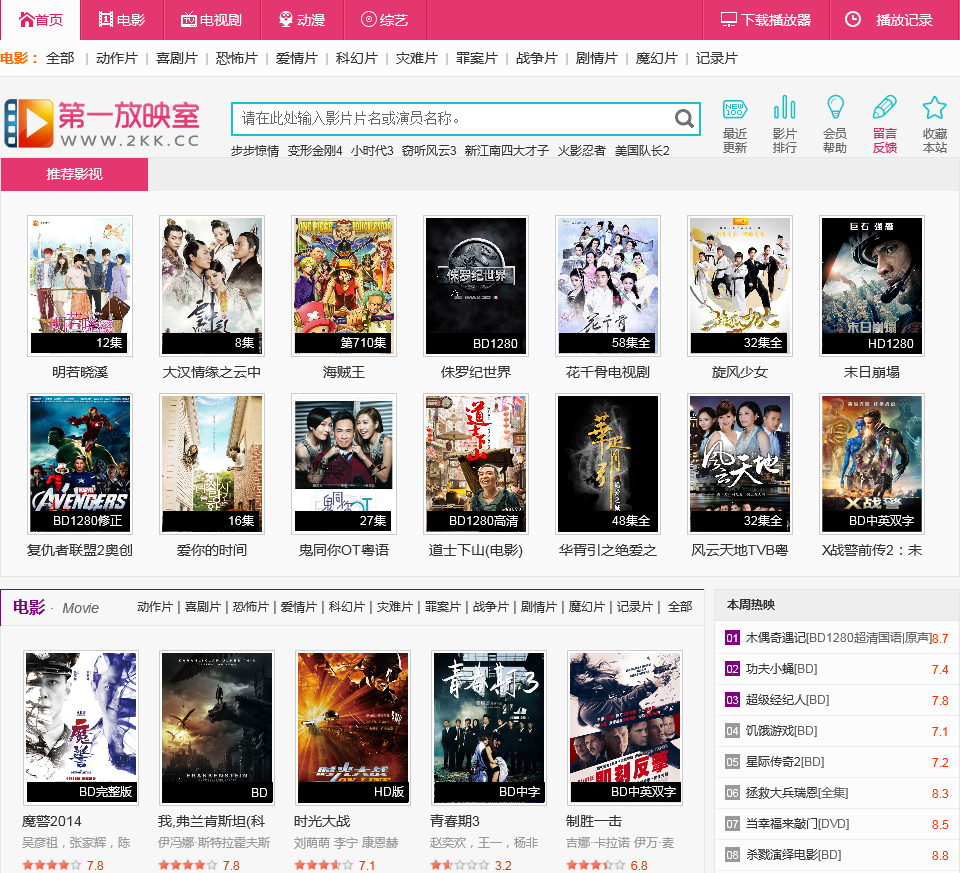
Task: Click the 收藏本站 star icon
Action: tap(934, 108)
